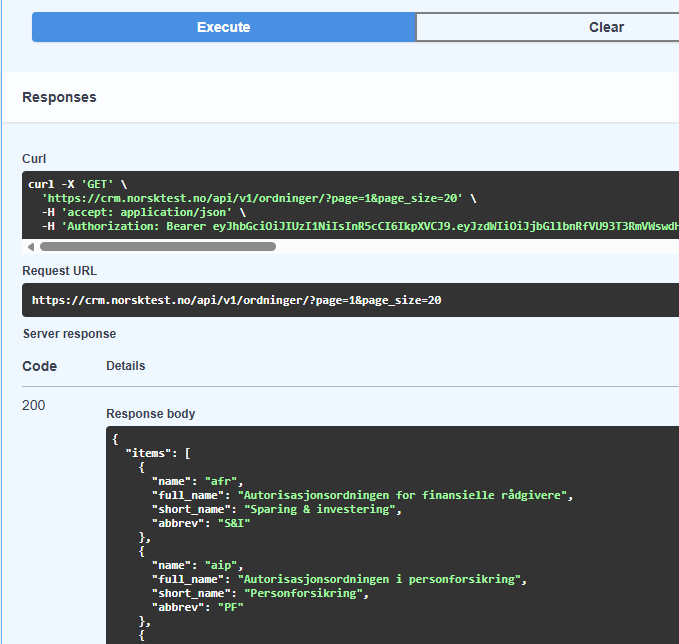
Task: Click the Request URL label
Action: pos(59,271)
